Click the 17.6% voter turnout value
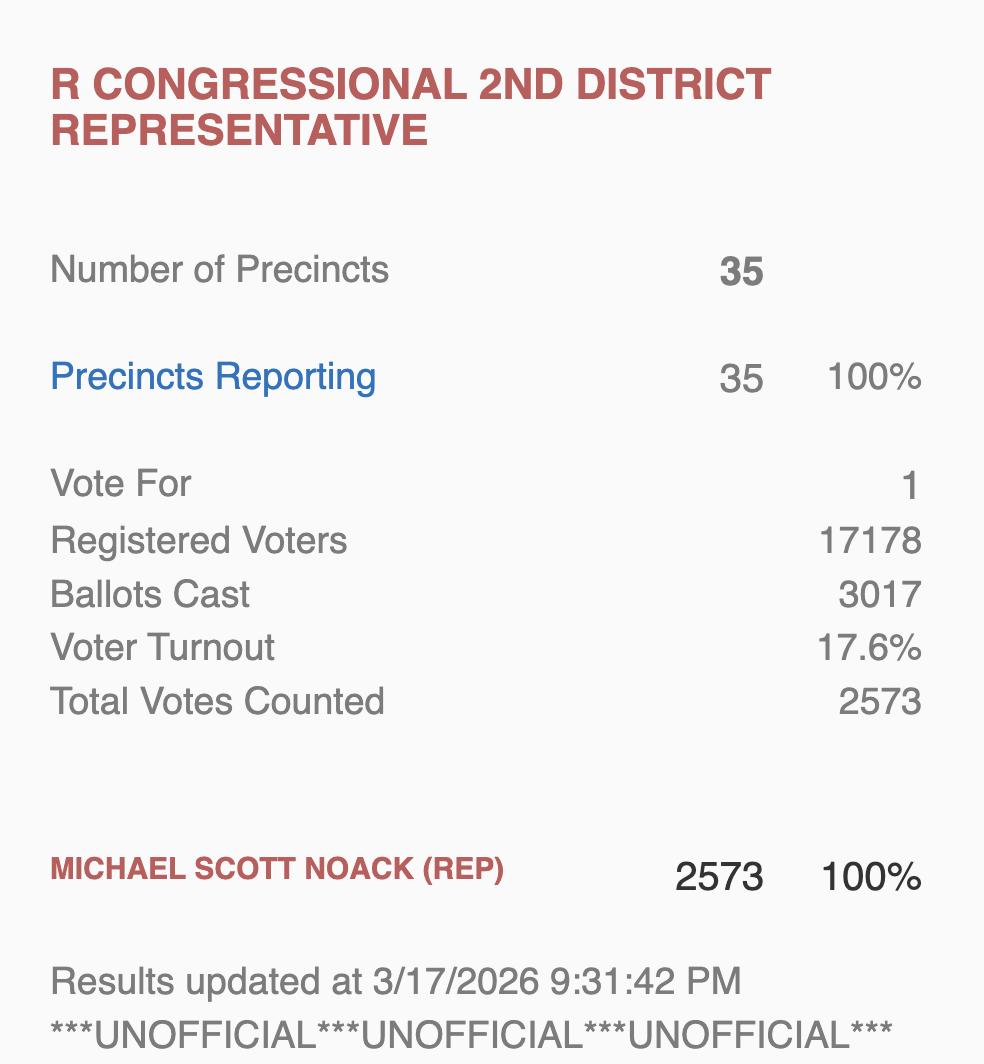The width and height of the screenshot is (984, 1064). 869,648
